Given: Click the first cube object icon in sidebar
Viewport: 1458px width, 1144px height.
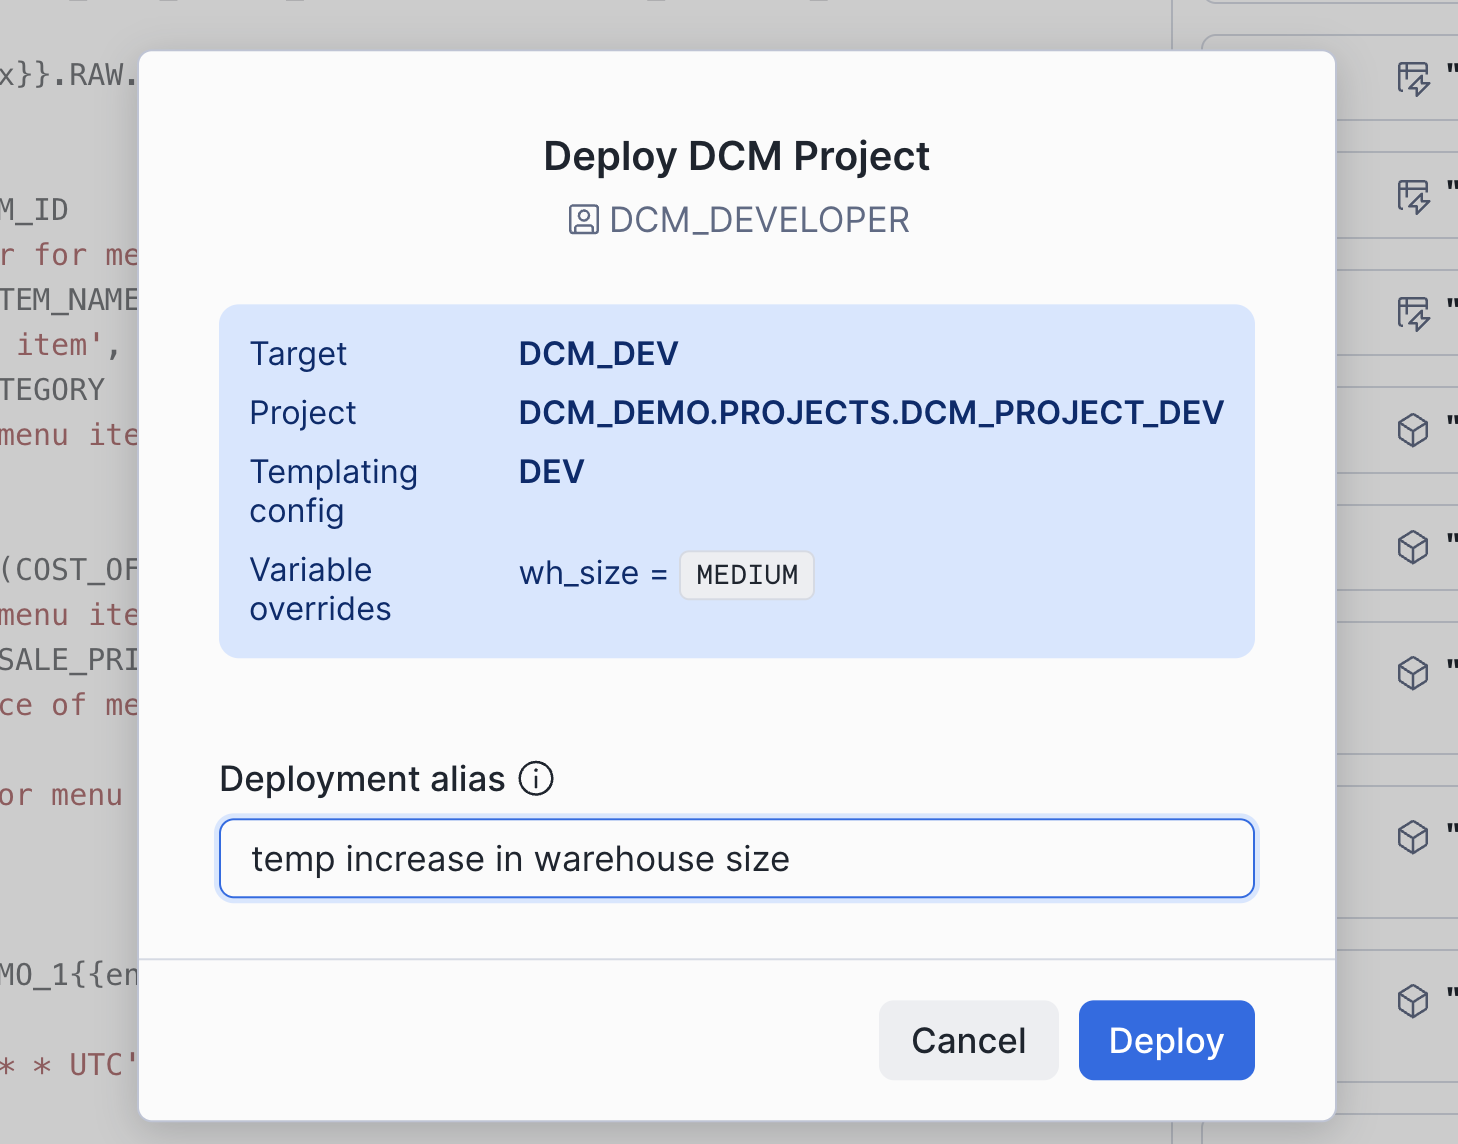Looking at the screenshot, I should (x=1411, y=430).
